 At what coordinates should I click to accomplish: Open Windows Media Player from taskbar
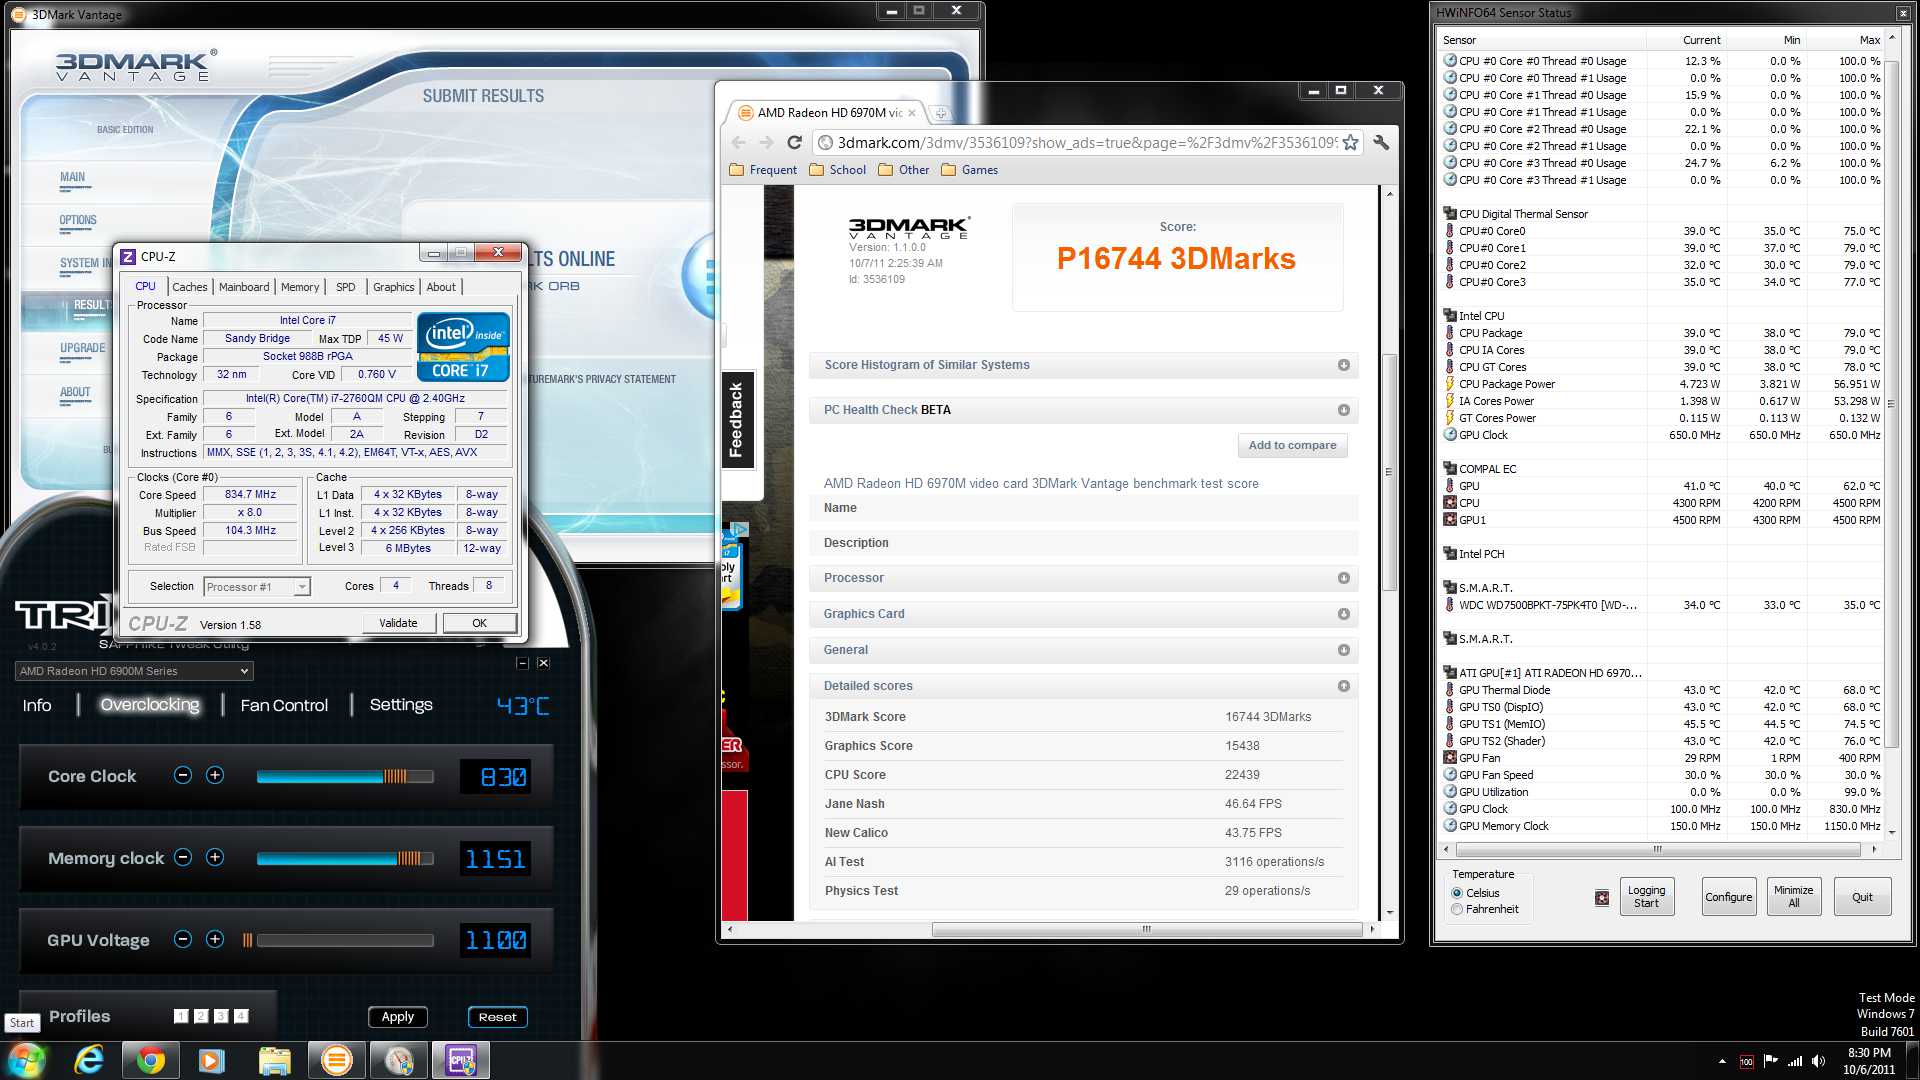click(212, 1060)
